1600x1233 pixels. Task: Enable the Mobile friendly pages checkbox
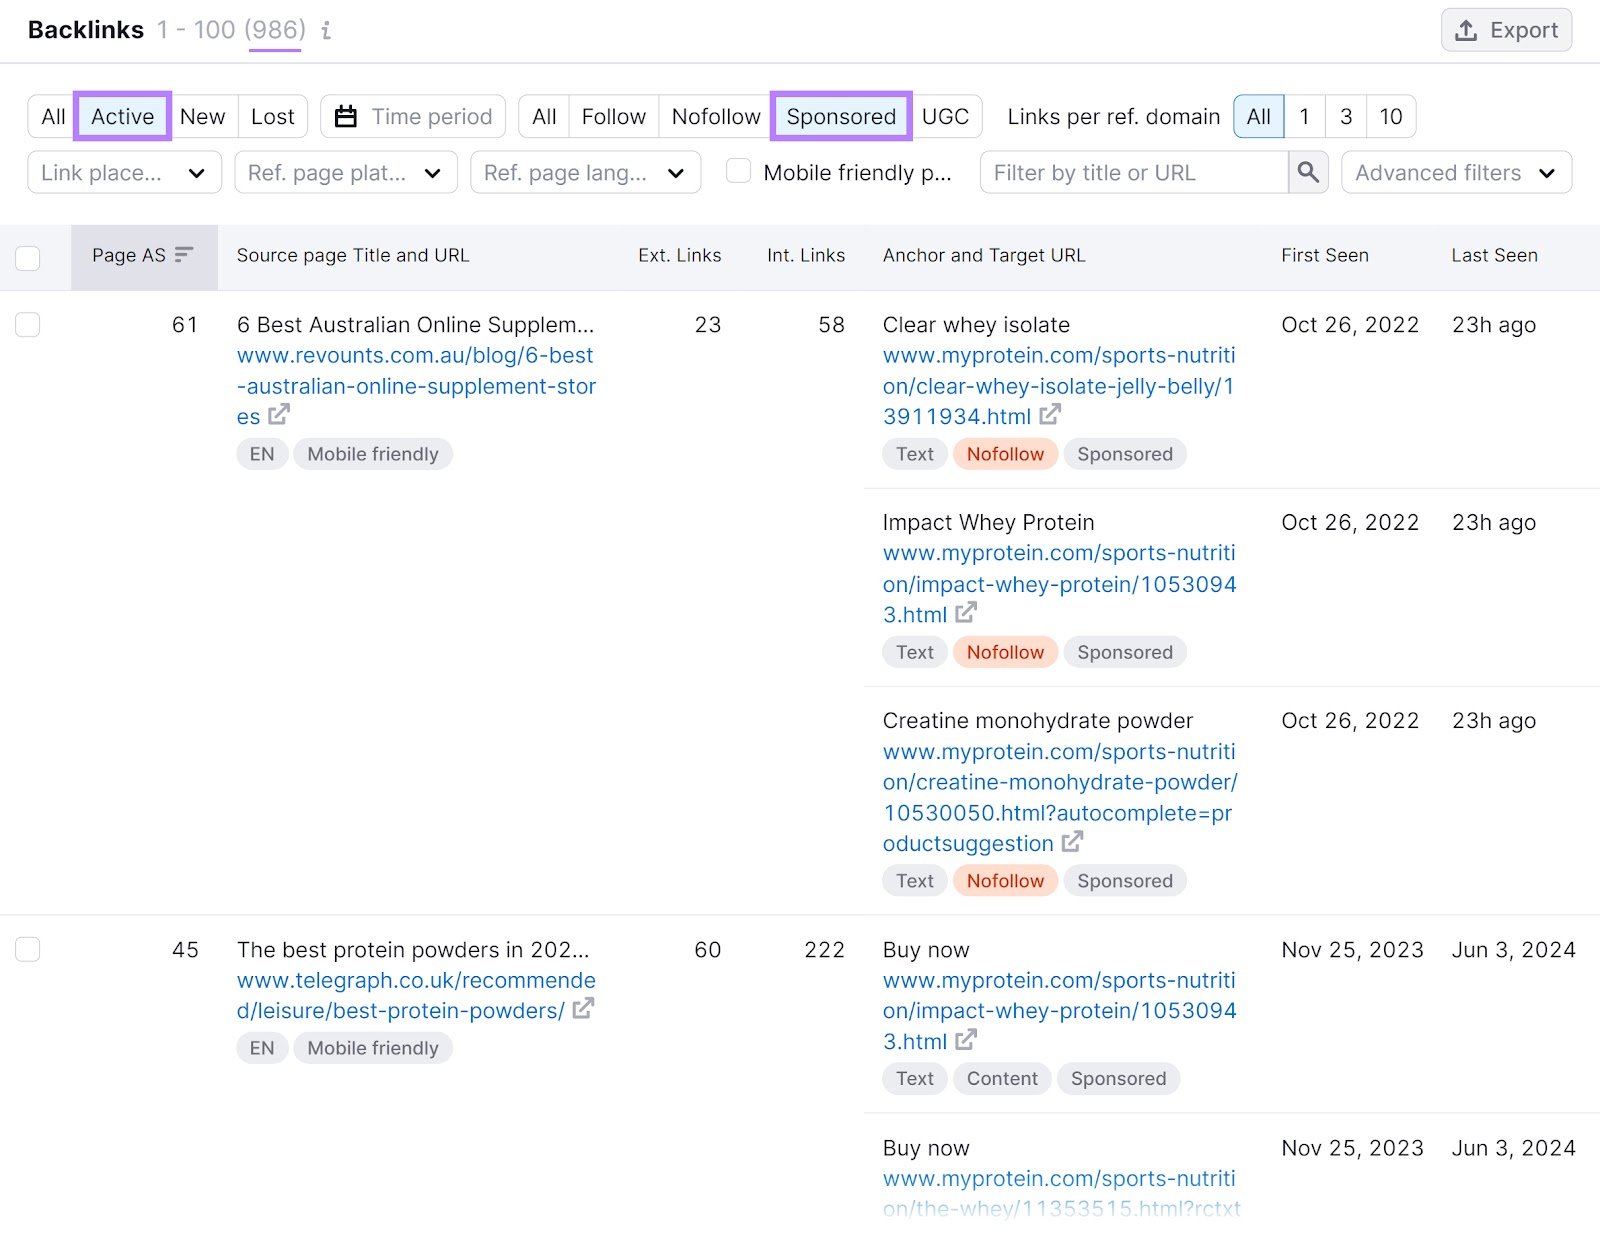pos(738,171)
